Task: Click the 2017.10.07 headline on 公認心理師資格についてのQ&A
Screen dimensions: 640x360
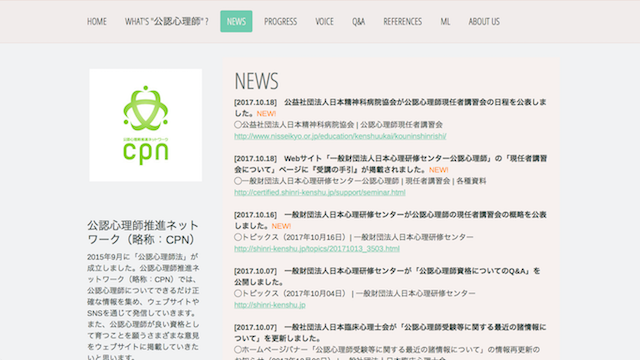Action: (x=387, y=277)
